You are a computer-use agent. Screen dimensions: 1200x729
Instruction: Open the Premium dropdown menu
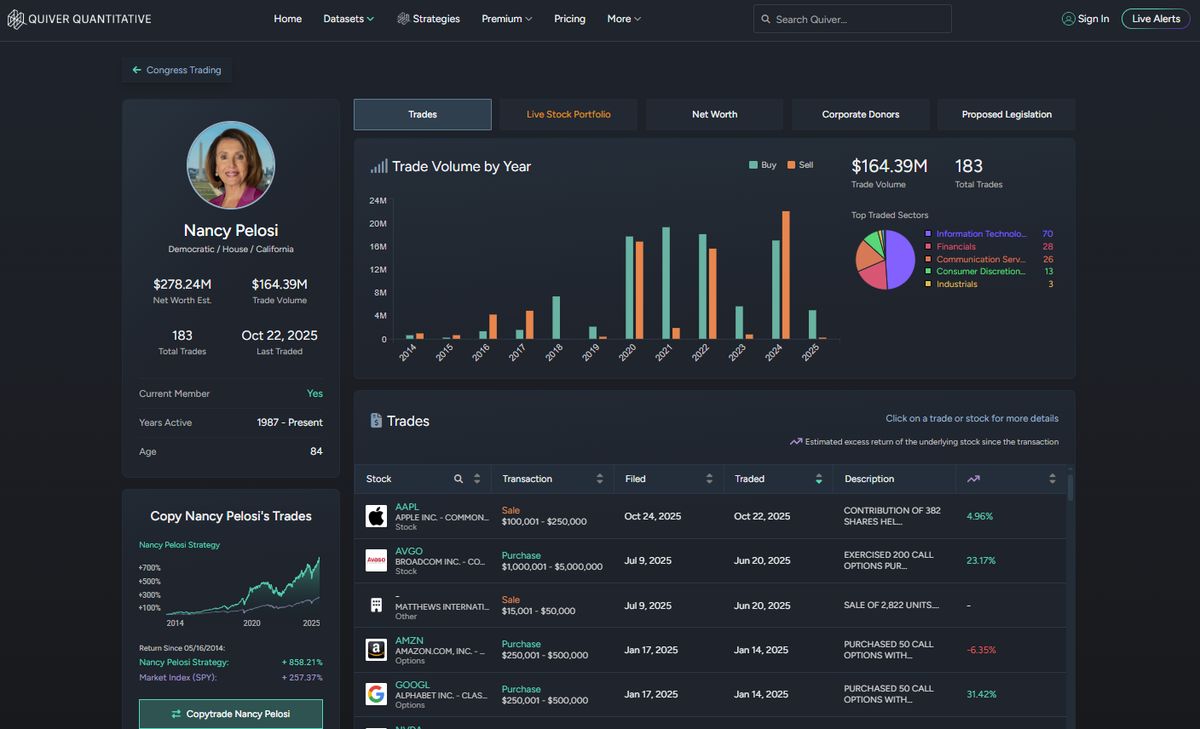point(506,19)
